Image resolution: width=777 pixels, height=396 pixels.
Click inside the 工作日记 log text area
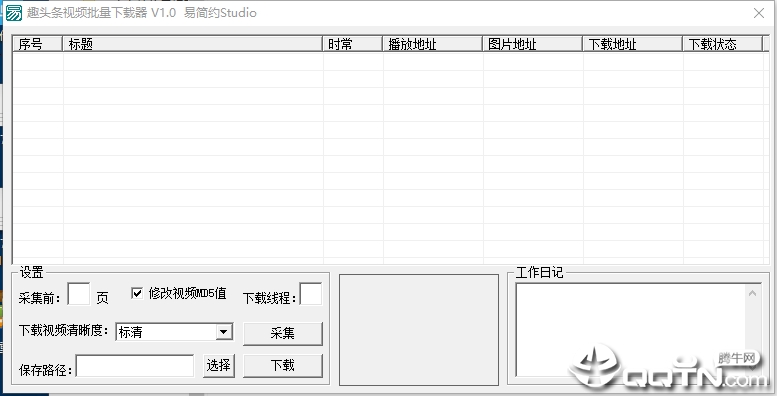pos(631,330)
